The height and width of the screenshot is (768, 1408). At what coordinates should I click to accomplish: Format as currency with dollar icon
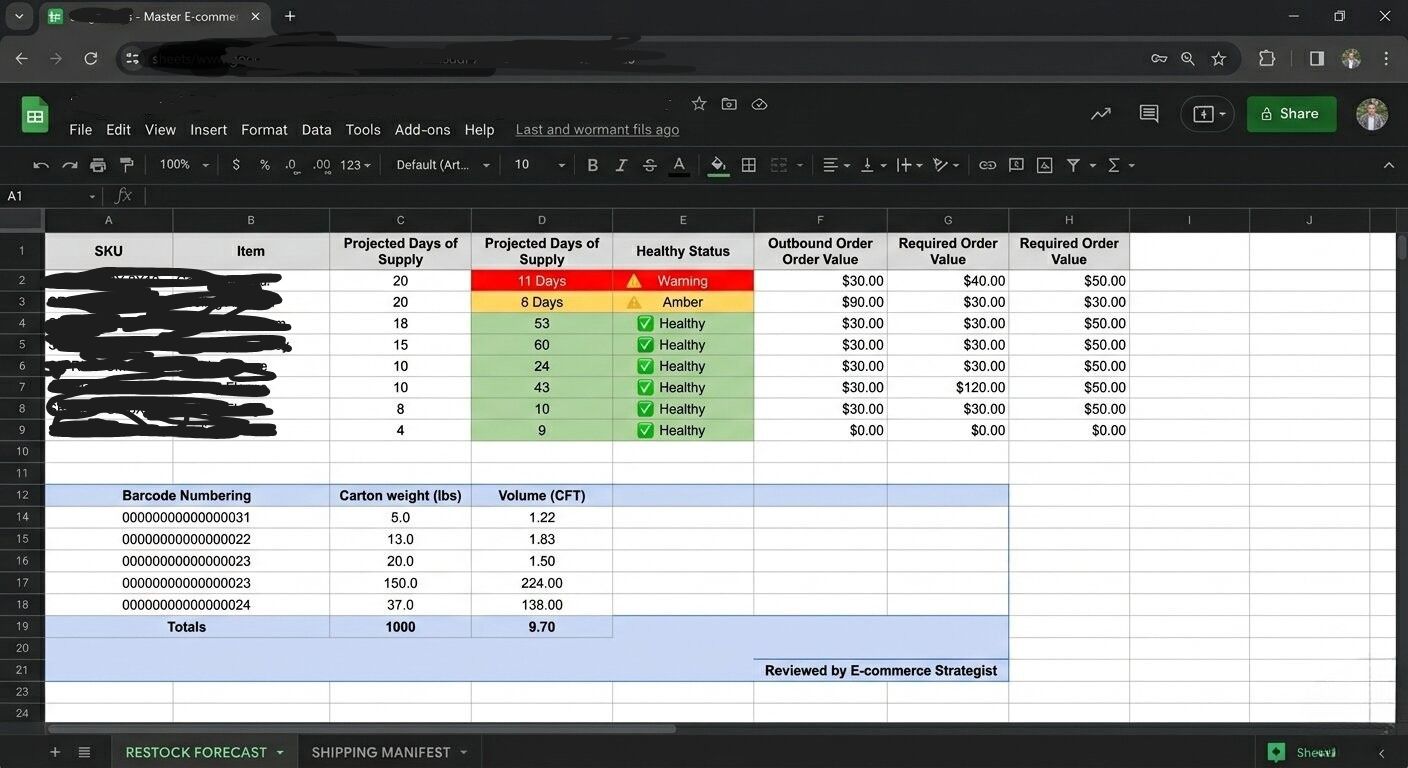tap(236, 165)
